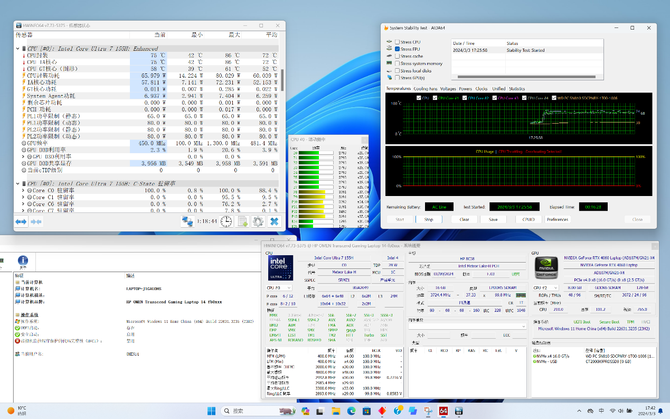Switch to the Voltages tab
This screenshot has width=670, height=419.
448,89
